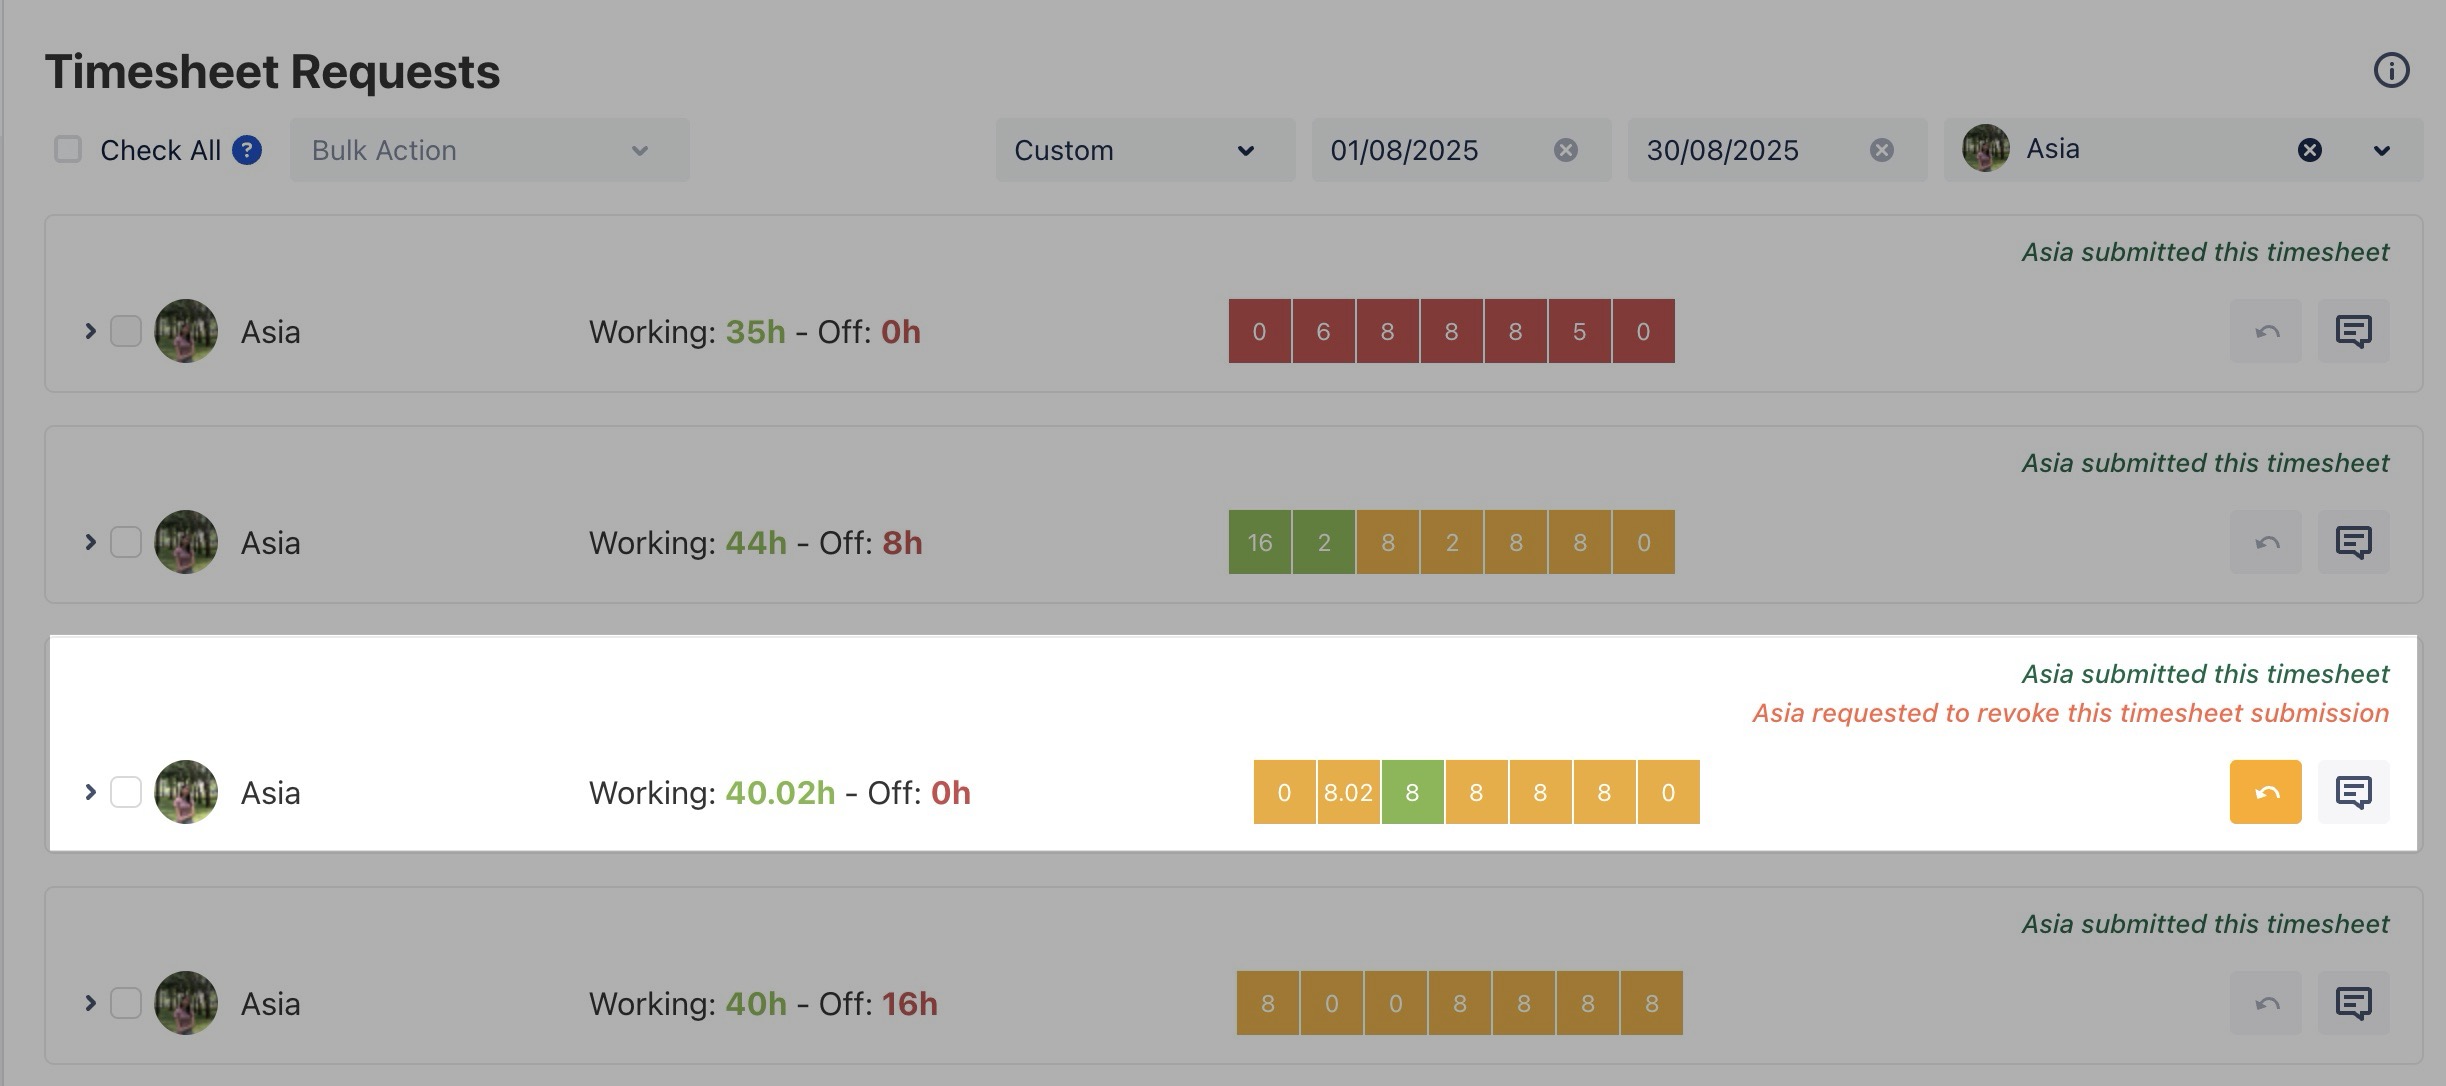
Task: Open comments for the 40.02h timesheet
Action: click(2353, 792)
